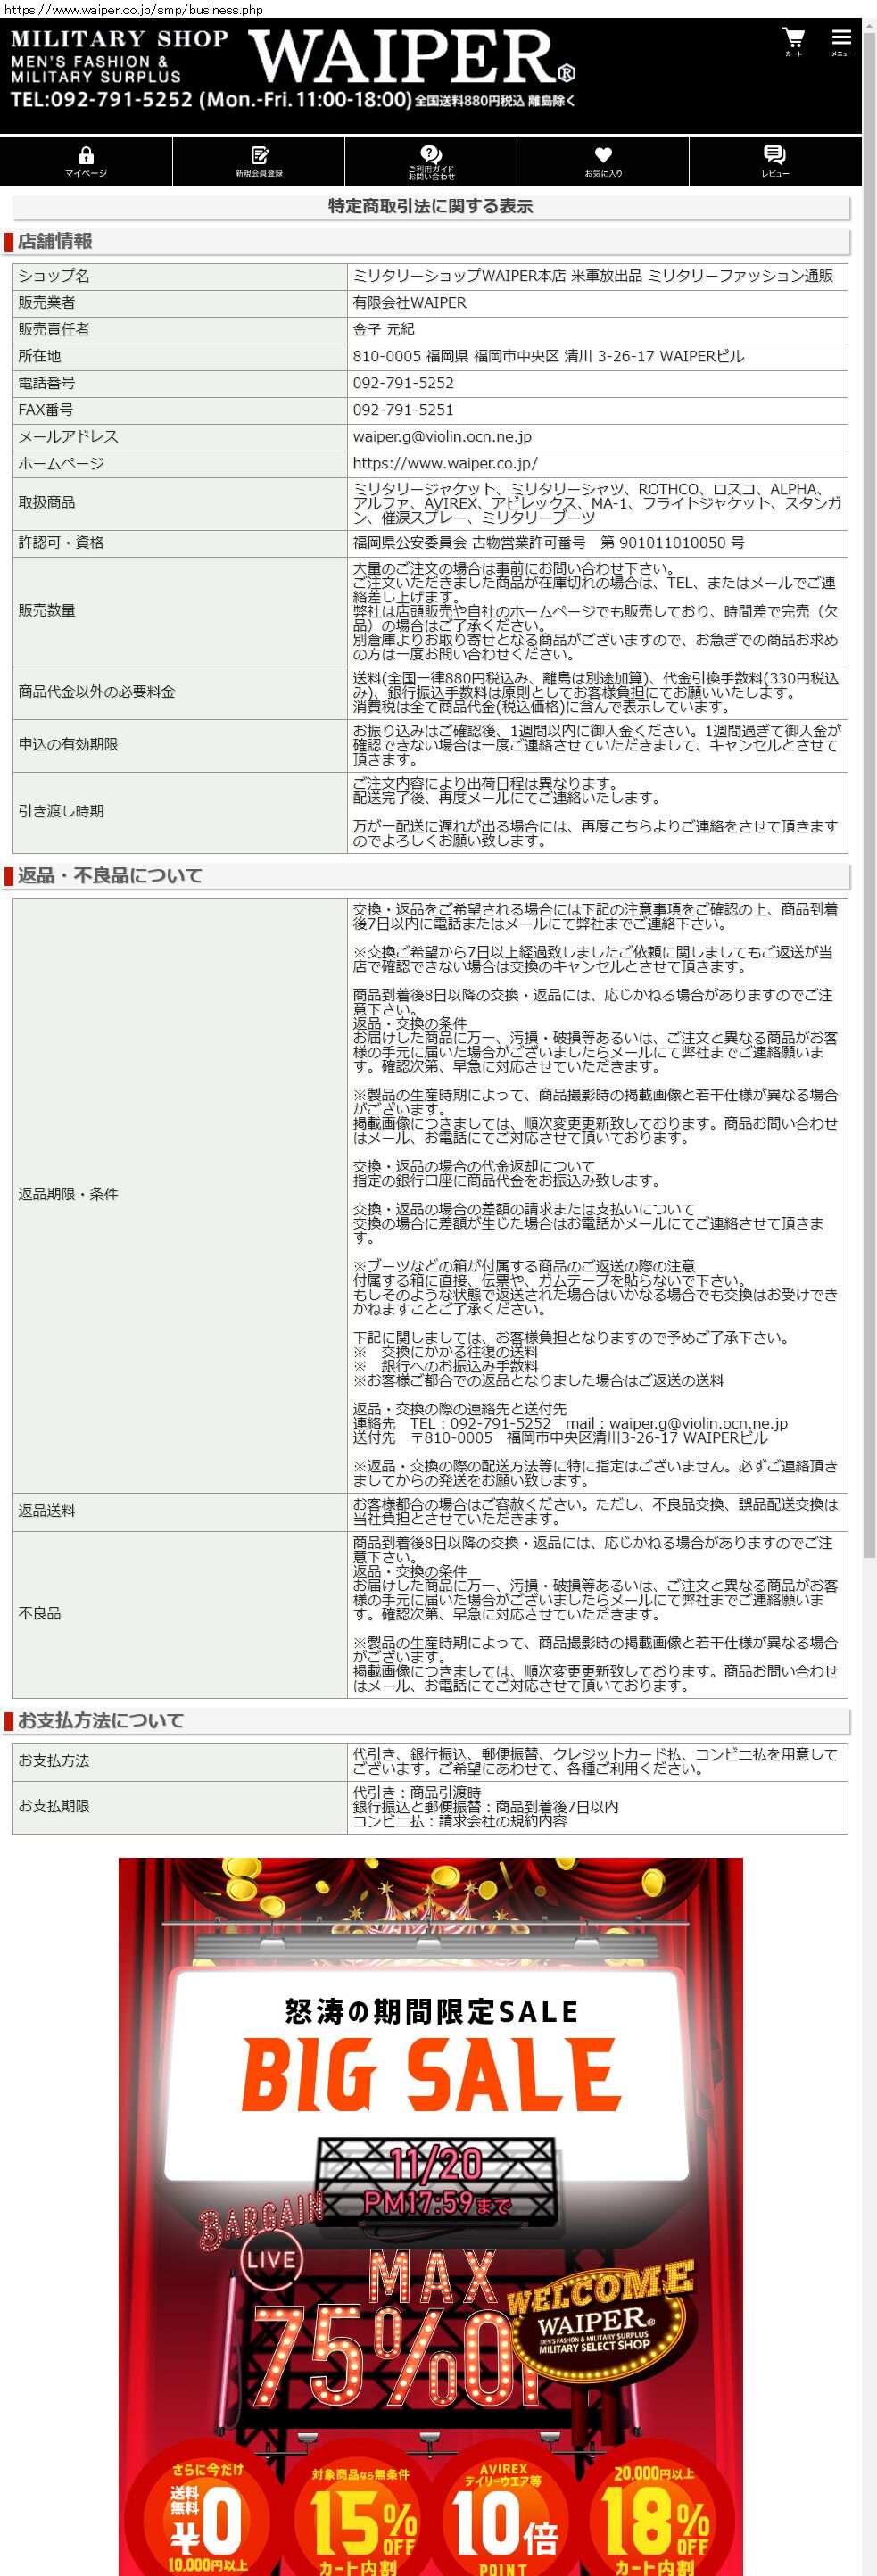Image resolution: width=877 pixels, height=2576 pixels.
Task: Click the phone number 092-791-5252 cell
Action: coord(597,384)
